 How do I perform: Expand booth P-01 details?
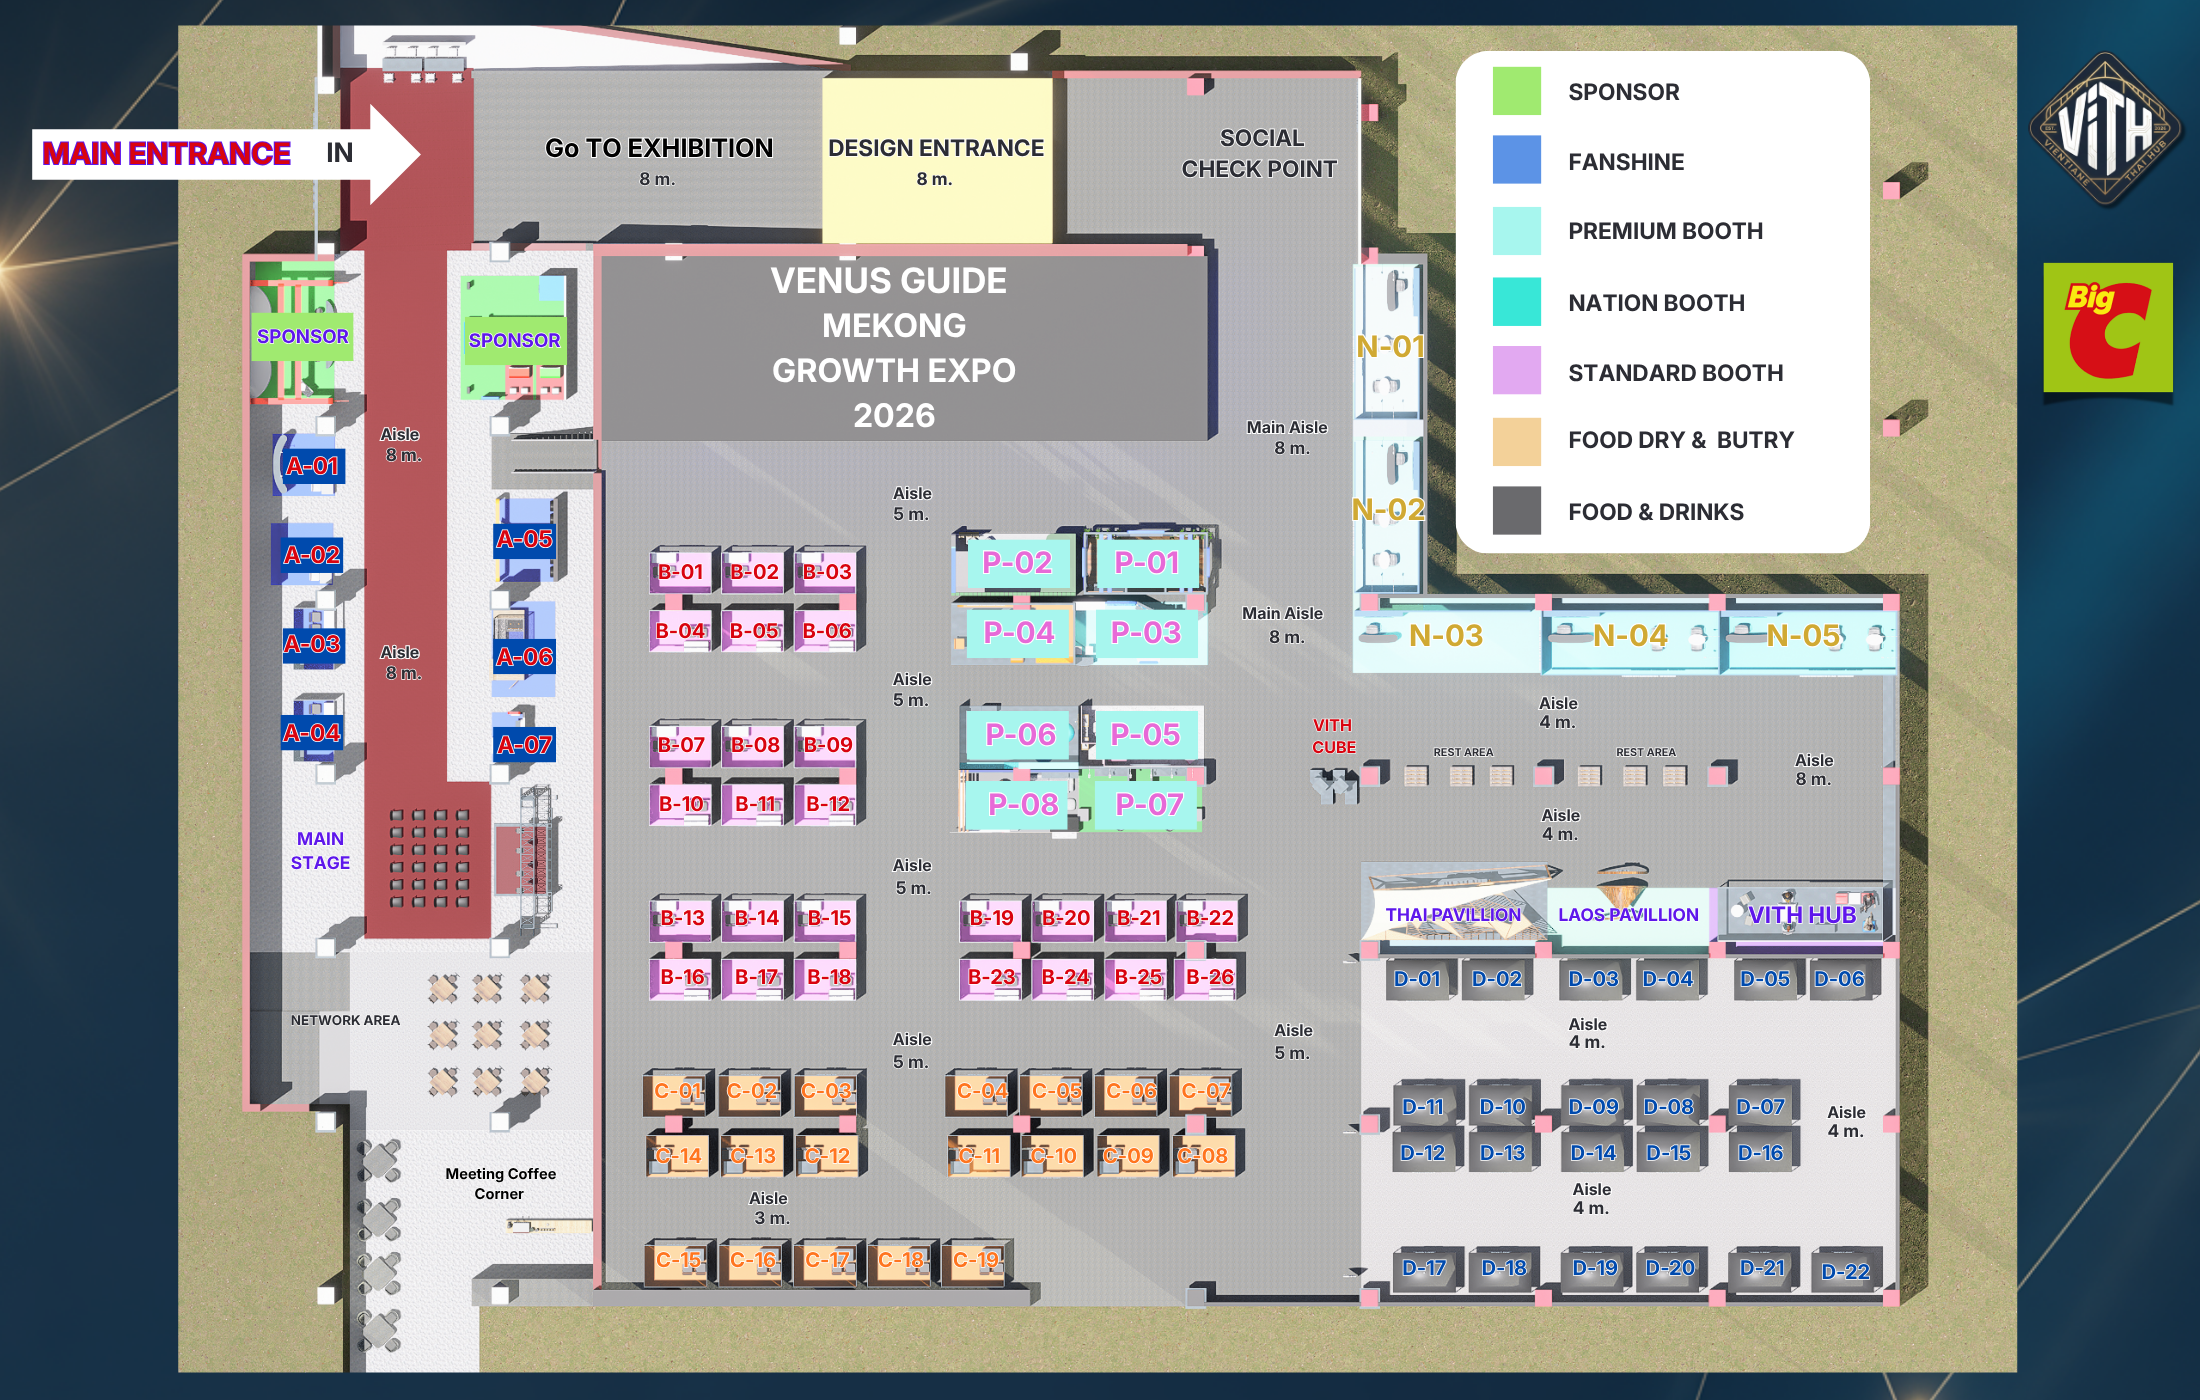[x=1148, y=563]
